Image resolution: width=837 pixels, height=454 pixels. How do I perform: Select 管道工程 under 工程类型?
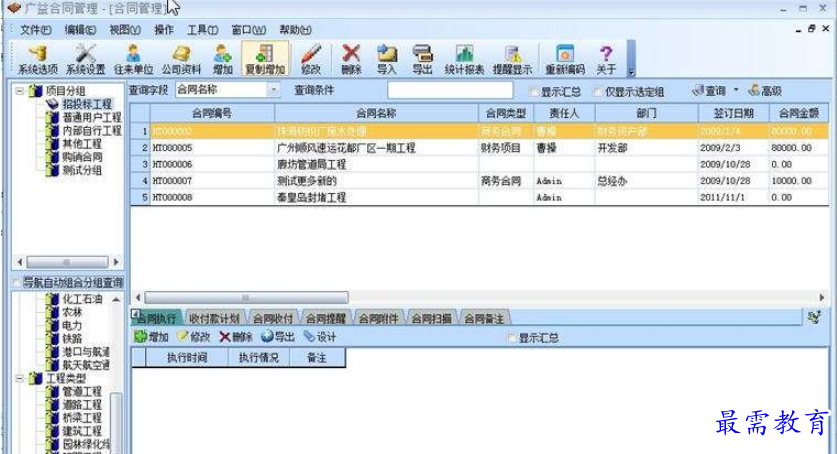82,392
